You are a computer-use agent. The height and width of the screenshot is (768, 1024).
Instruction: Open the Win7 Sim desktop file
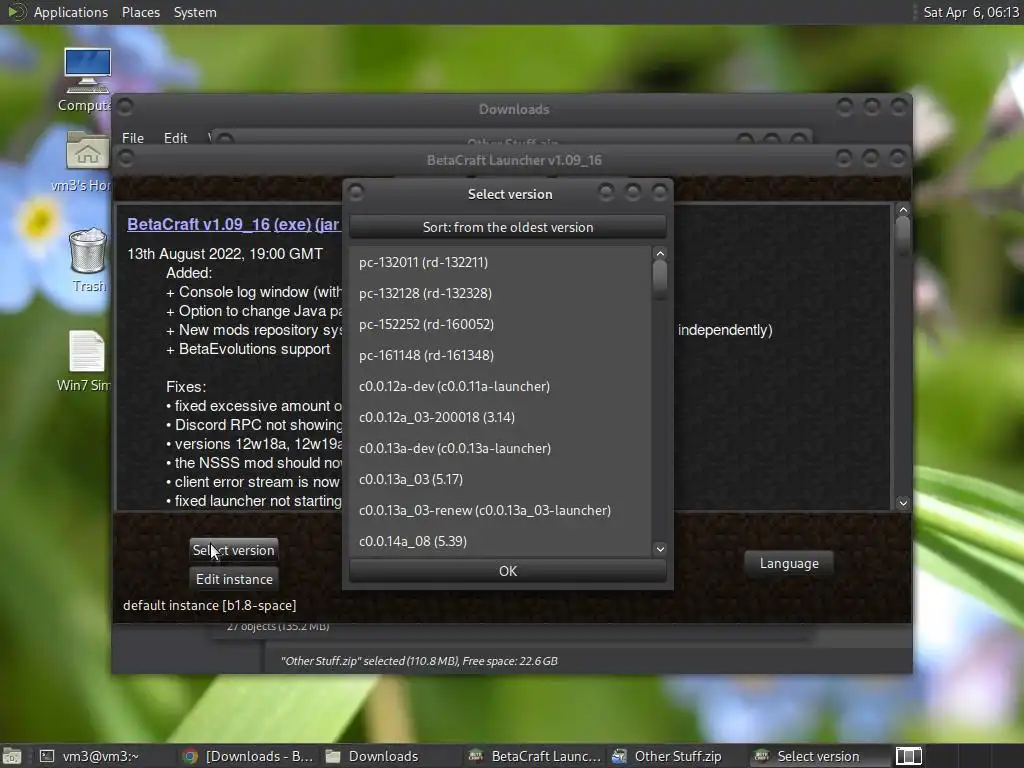coord(86,351)
